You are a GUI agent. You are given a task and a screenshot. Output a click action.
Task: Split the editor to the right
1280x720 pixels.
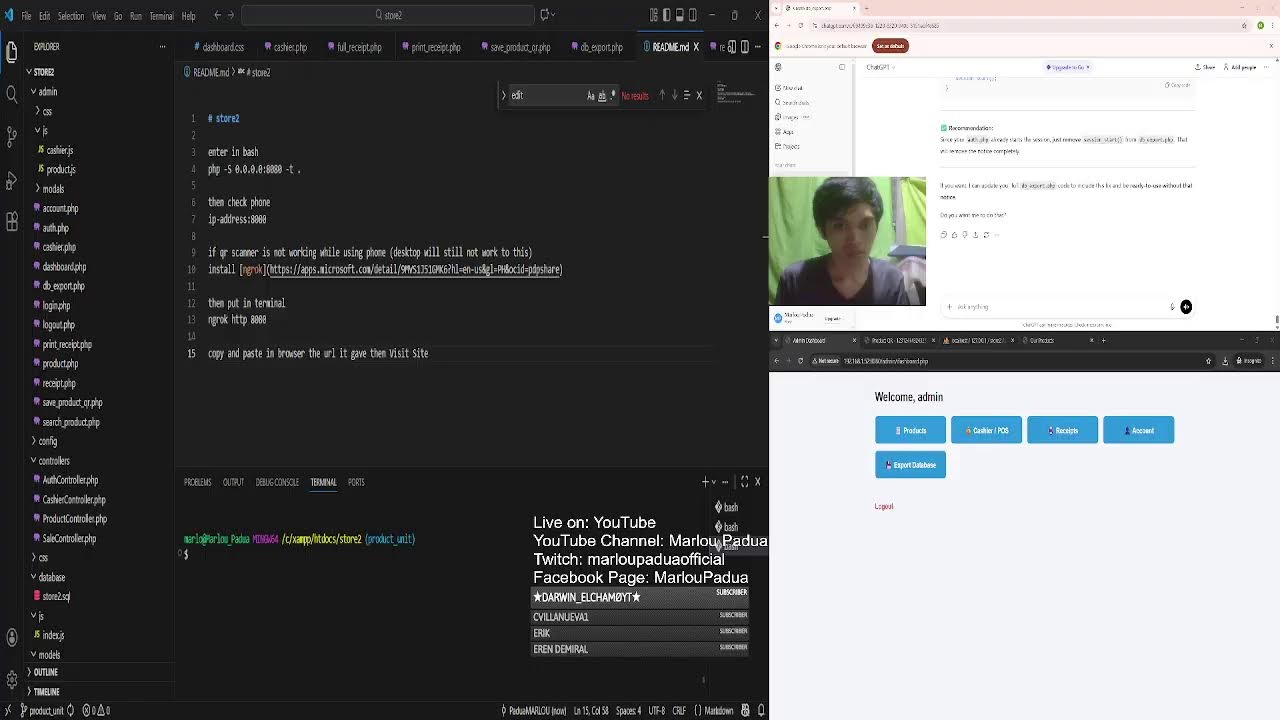click(745, 47)
